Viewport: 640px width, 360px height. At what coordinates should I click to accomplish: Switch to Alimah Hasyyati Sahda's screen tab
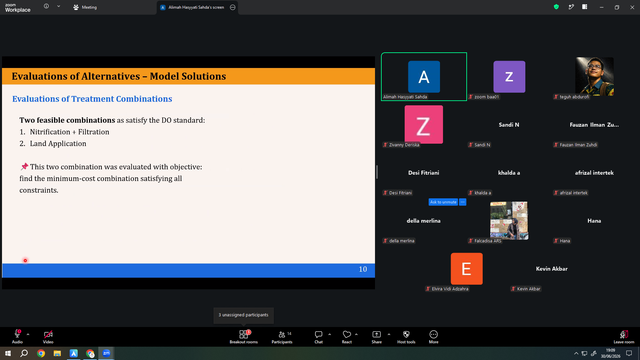197,7
